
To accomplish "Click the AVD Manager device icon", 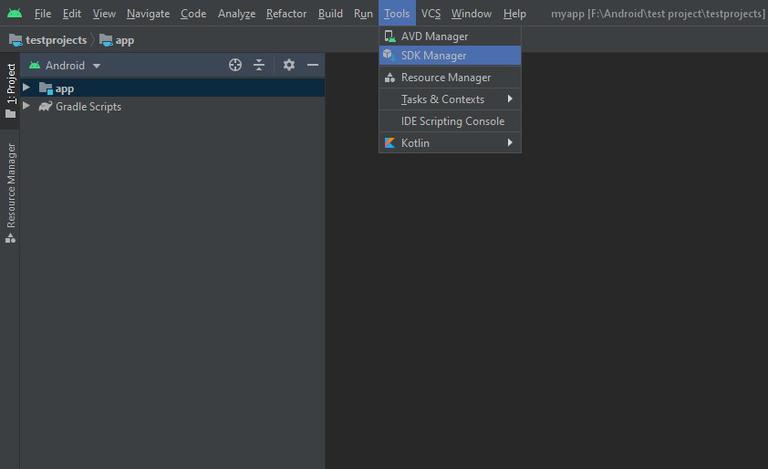I will point(390,36).
